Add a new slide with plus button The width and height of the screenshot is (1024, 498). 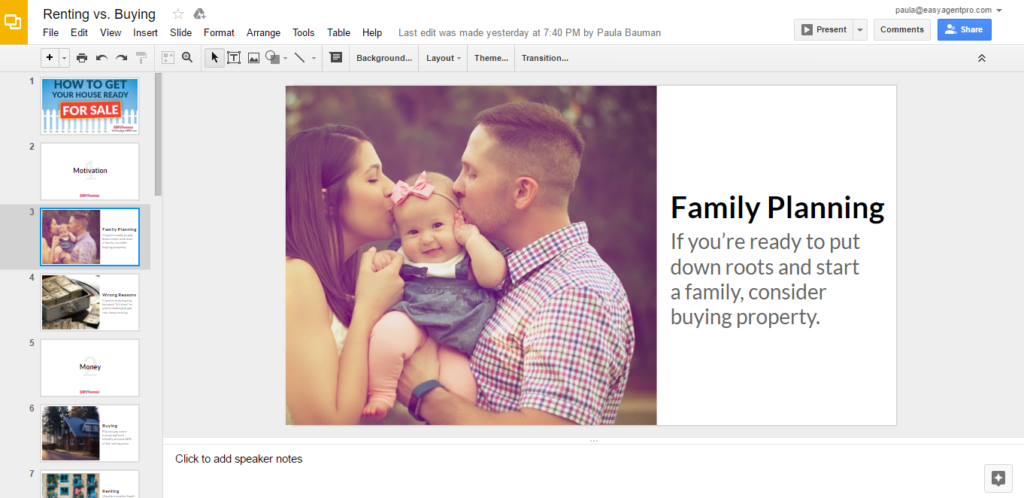[x=50, y=57]
